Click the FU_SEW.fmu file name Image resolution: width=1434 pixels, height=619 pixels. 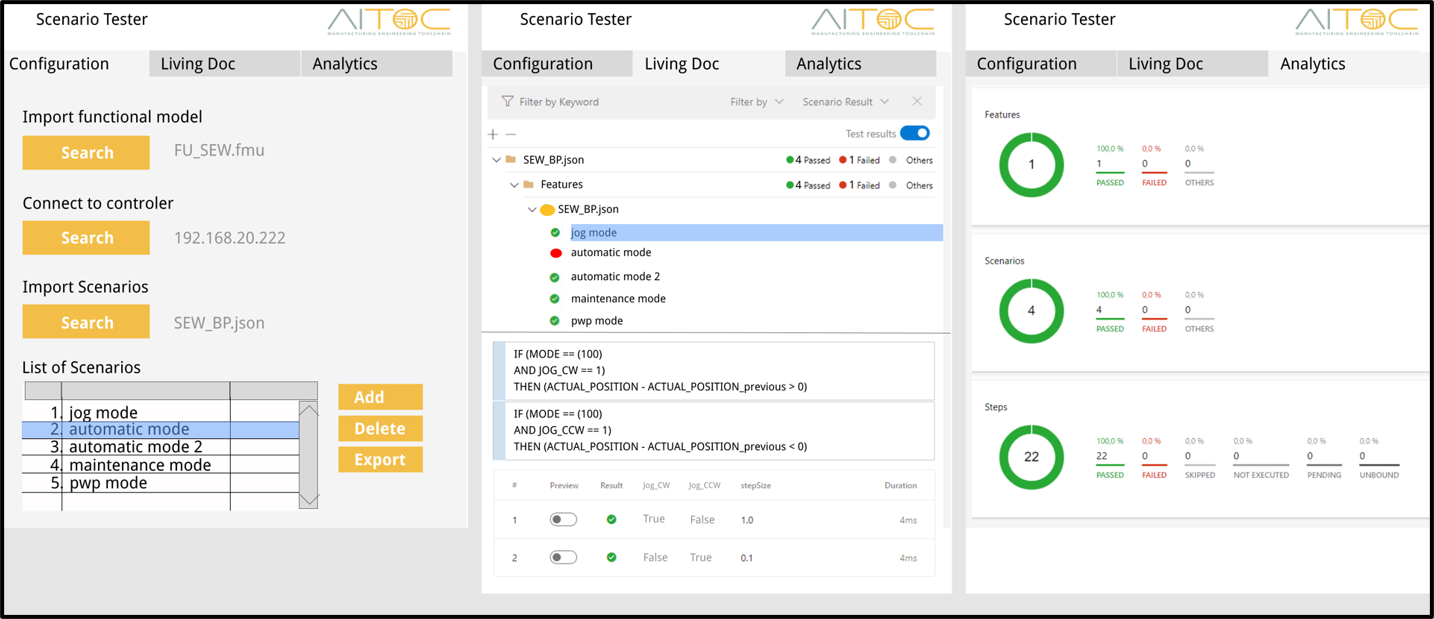219,151
